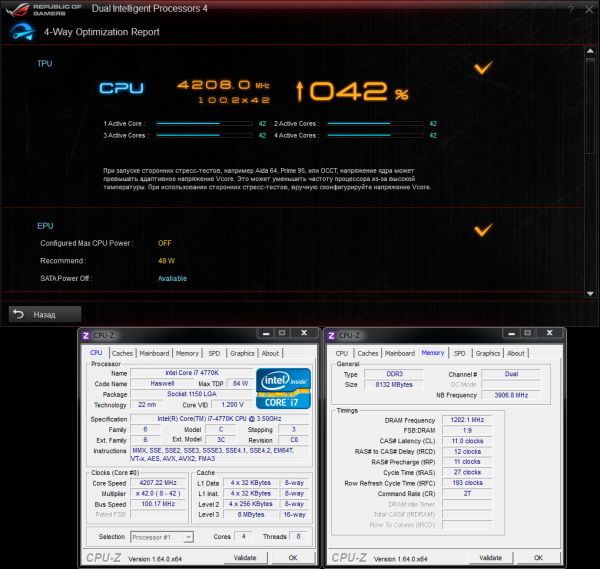
Task: Click scrollbar down arrow in report
Action: tap(590, 293)
